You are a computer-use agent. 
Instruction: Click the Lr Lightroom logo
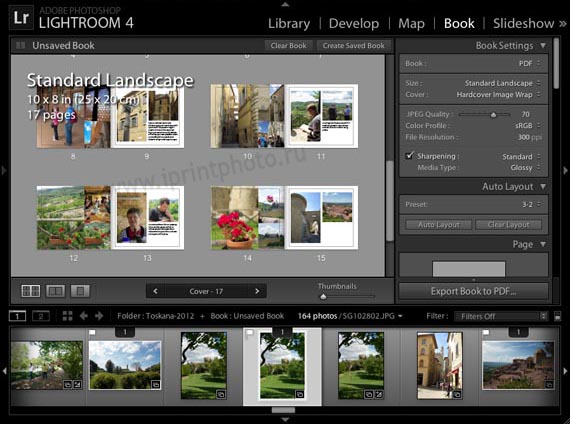(x=21, y=18)
